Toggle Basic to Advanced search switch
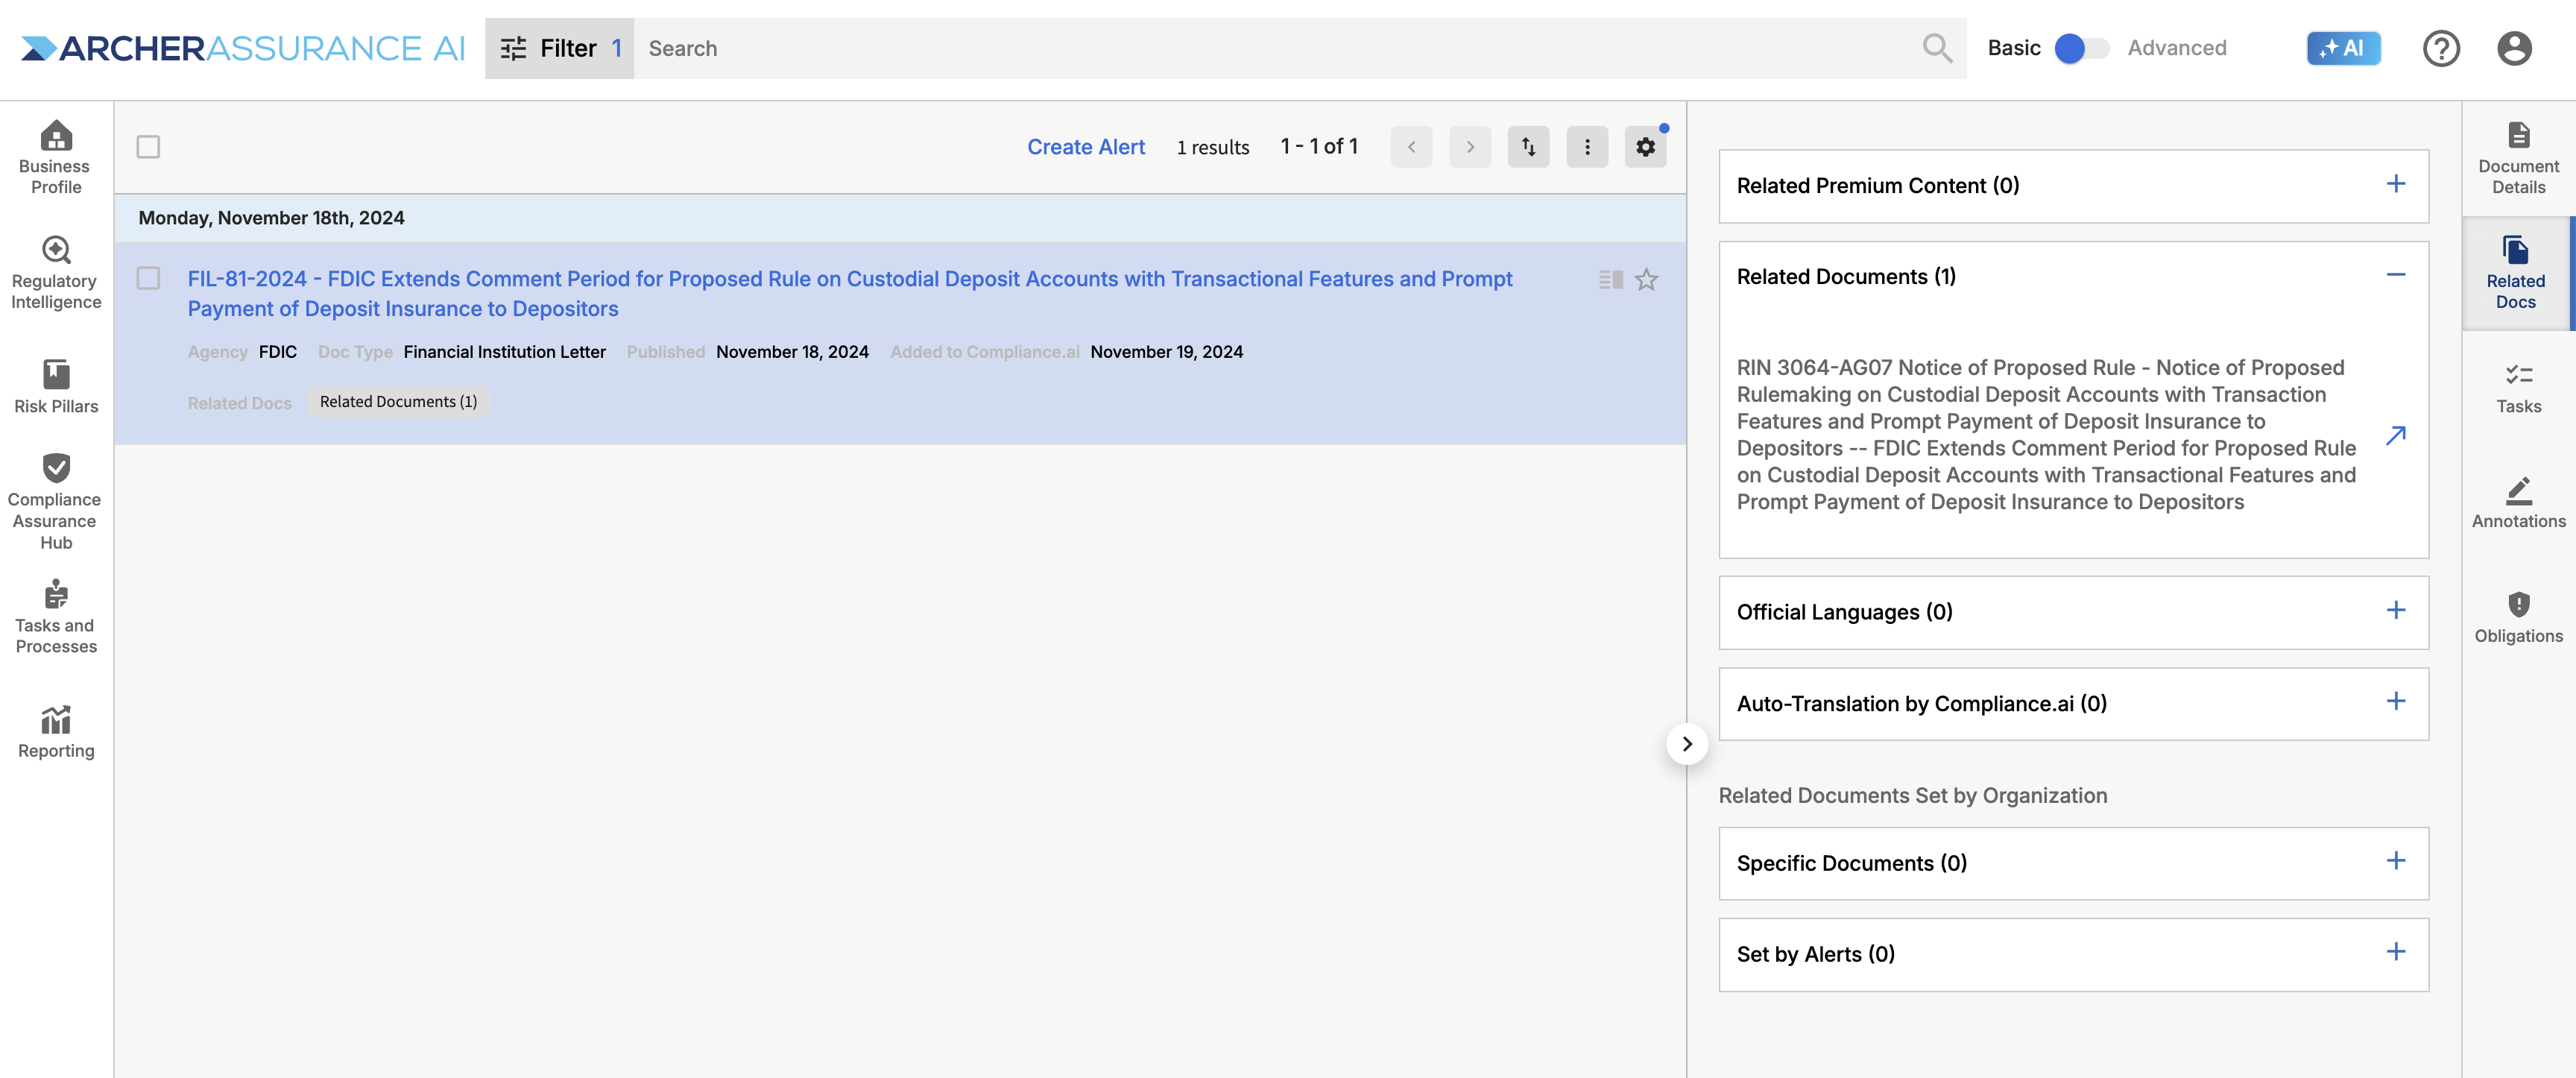Screen dimensions: 2576x1078 (x=2081, y=48)
